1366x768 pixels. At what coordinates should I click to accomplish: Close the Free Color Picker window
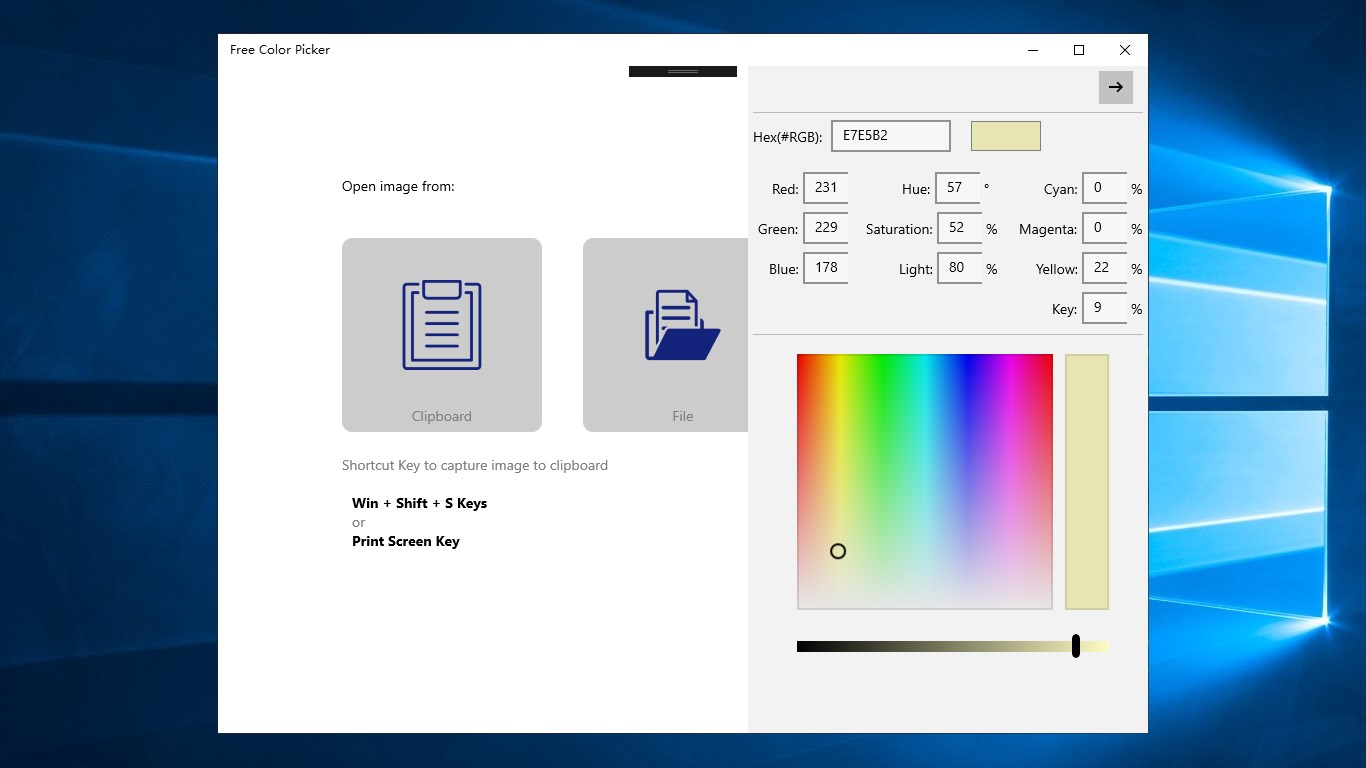(1125, 50)
